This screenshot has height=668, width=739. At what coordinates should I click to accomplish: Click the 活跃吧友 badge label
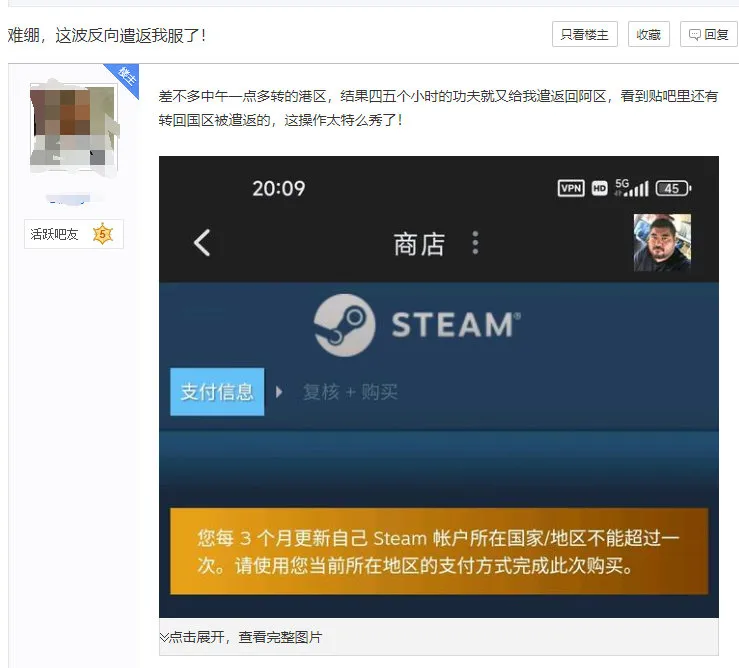point(54,234)
